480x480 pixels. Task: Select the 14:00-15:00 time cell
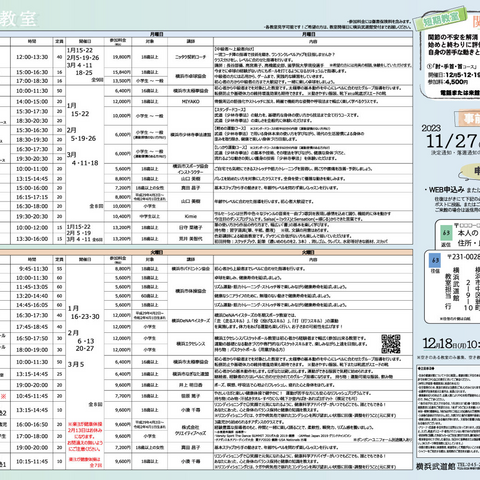(32, 101)
